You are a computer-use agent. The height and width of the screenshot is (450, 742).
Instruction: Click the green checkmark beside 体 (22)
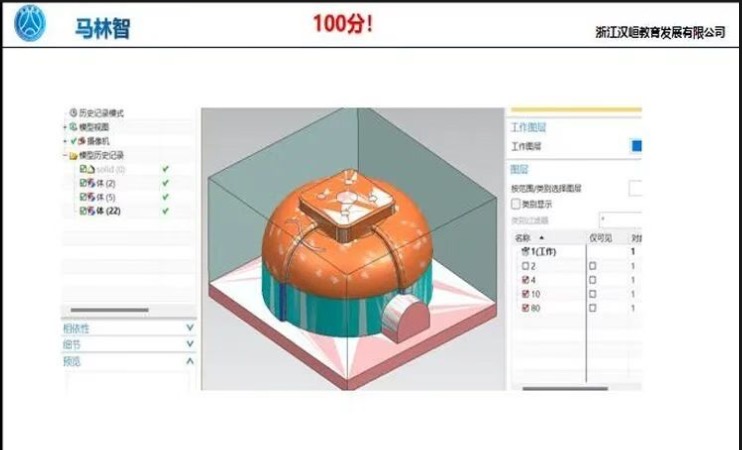(165, 211)
